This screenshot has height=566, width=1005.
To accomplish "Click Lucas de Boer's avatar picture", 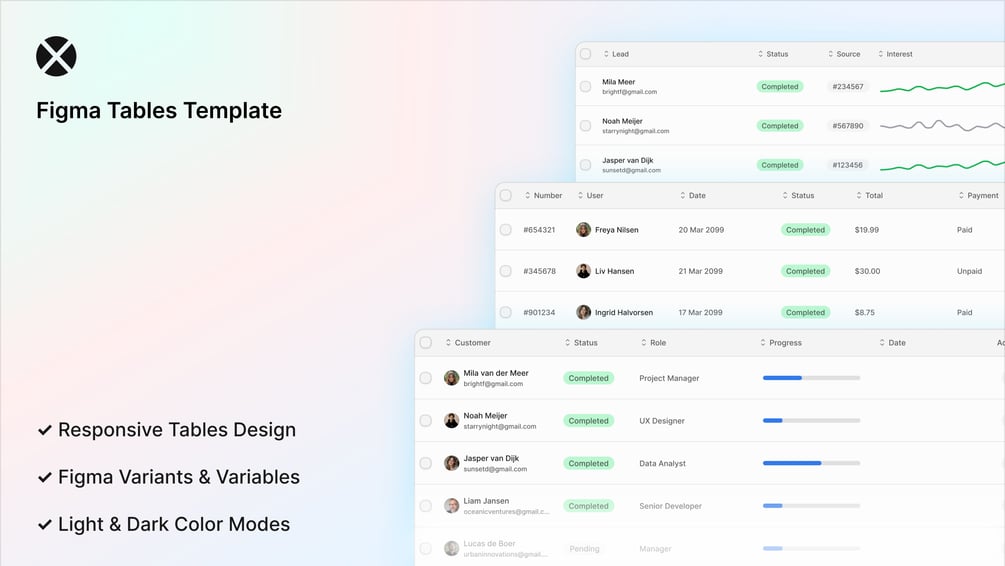I will pos(452,548).
